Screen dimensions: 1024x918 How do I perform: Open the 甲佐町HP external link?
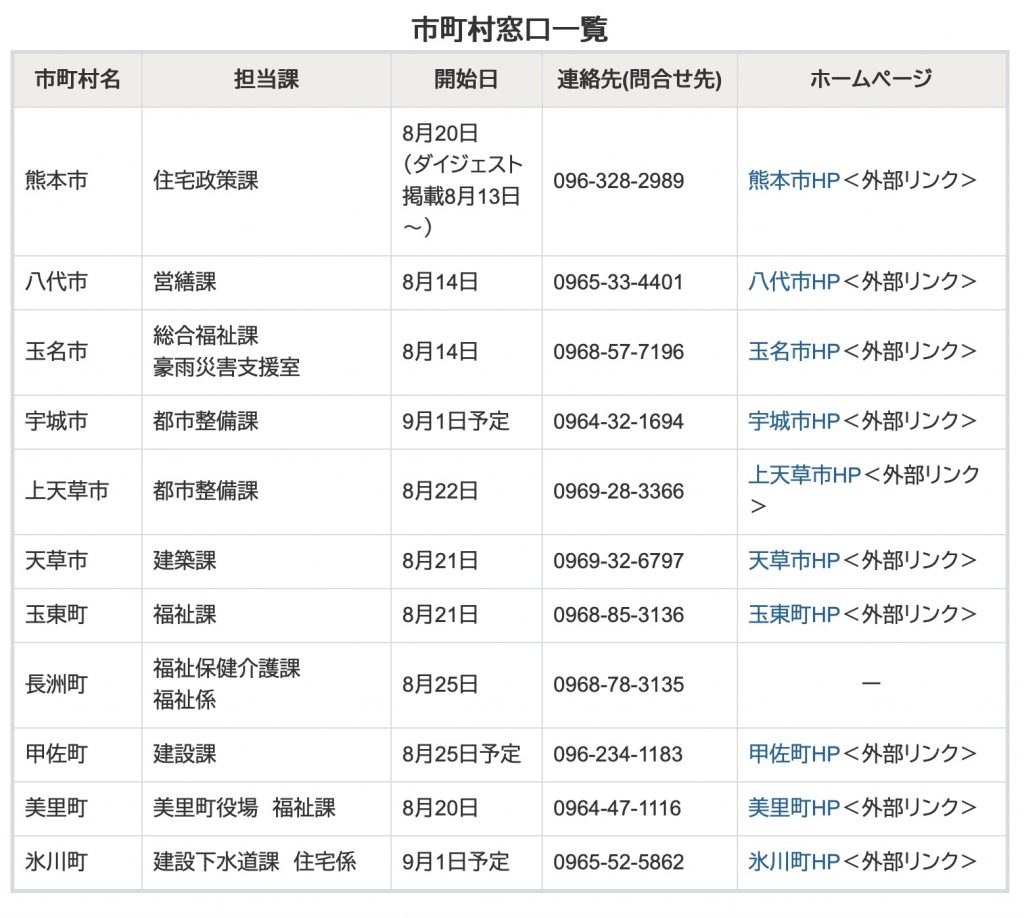[793, 754]
